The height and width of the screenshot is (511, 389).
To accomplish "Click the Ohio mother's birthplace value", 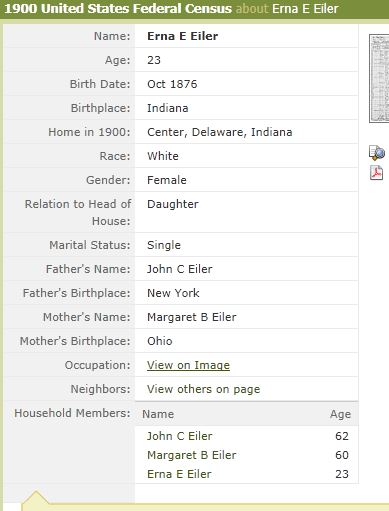I will tap(160, 341).
